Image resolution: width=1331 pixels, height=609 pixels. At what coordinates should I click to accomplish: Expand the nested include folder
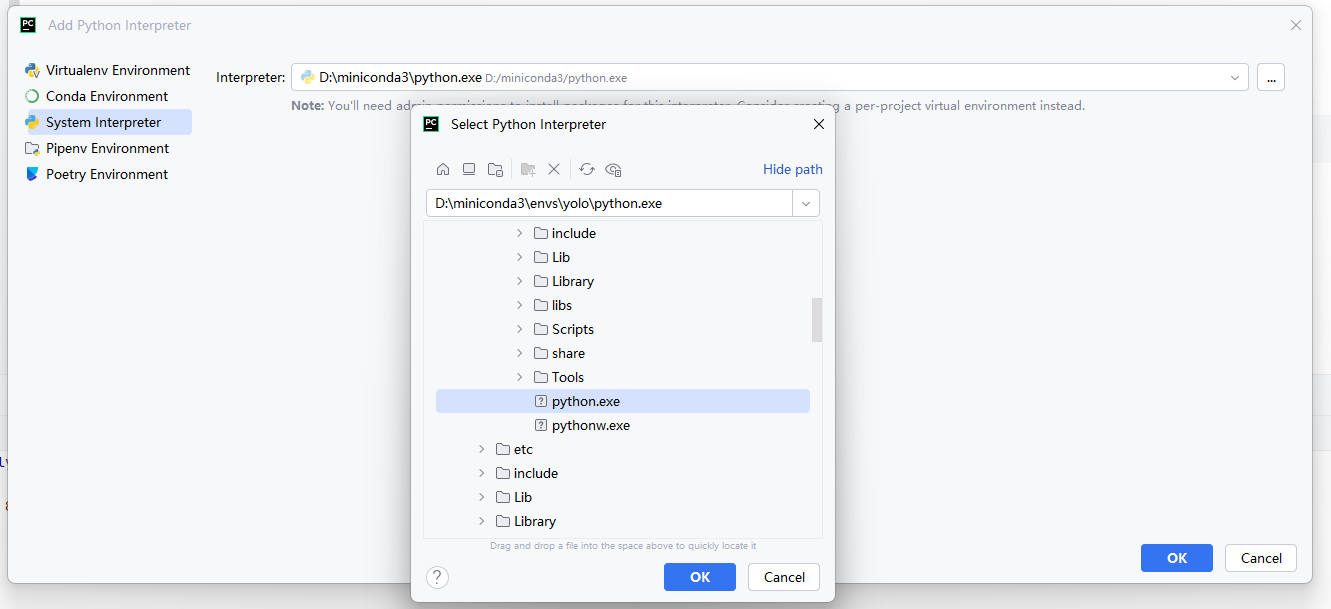coord(519,233)
